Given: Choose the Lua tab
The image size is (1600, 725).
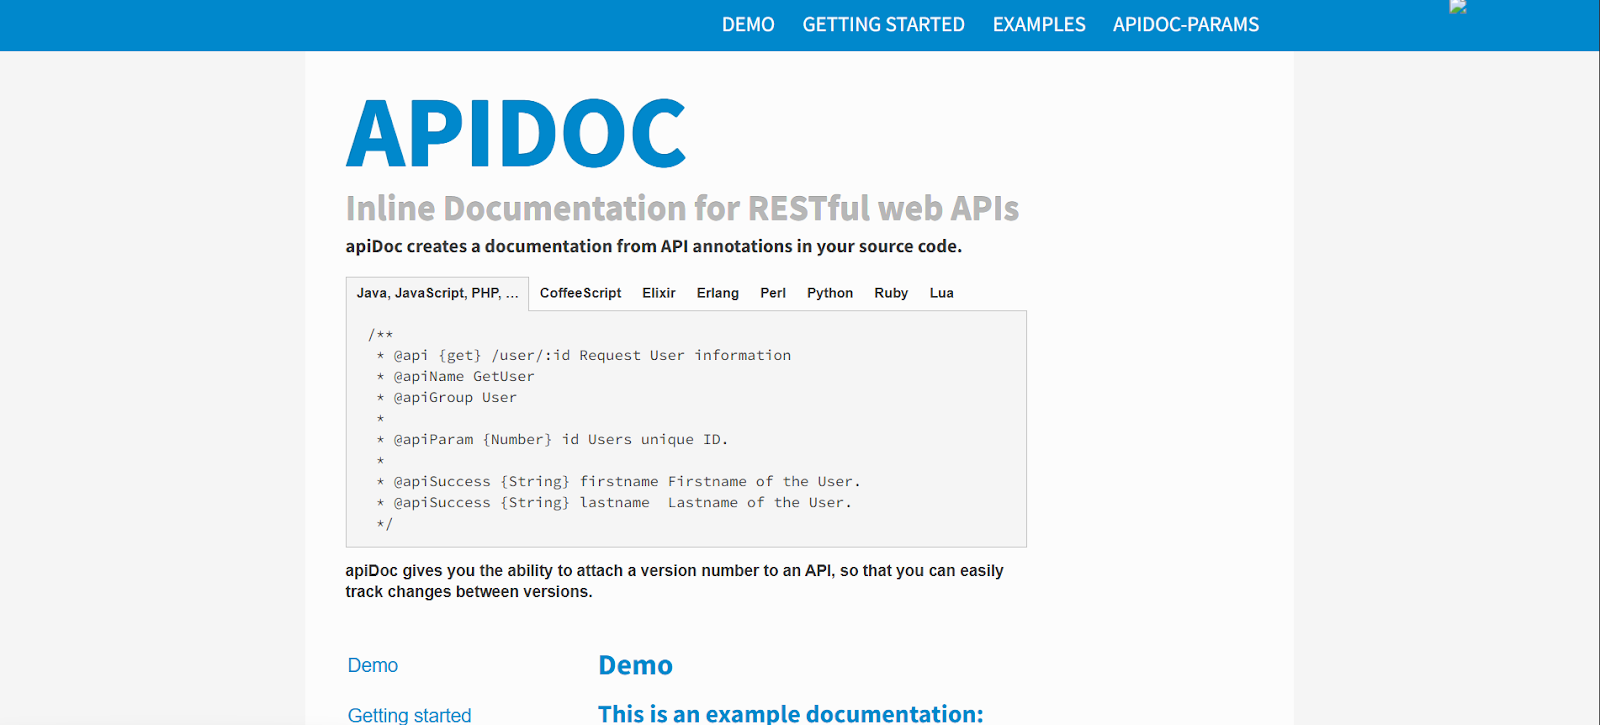Looking at the screenshot, I should click(x=941, y=293).
